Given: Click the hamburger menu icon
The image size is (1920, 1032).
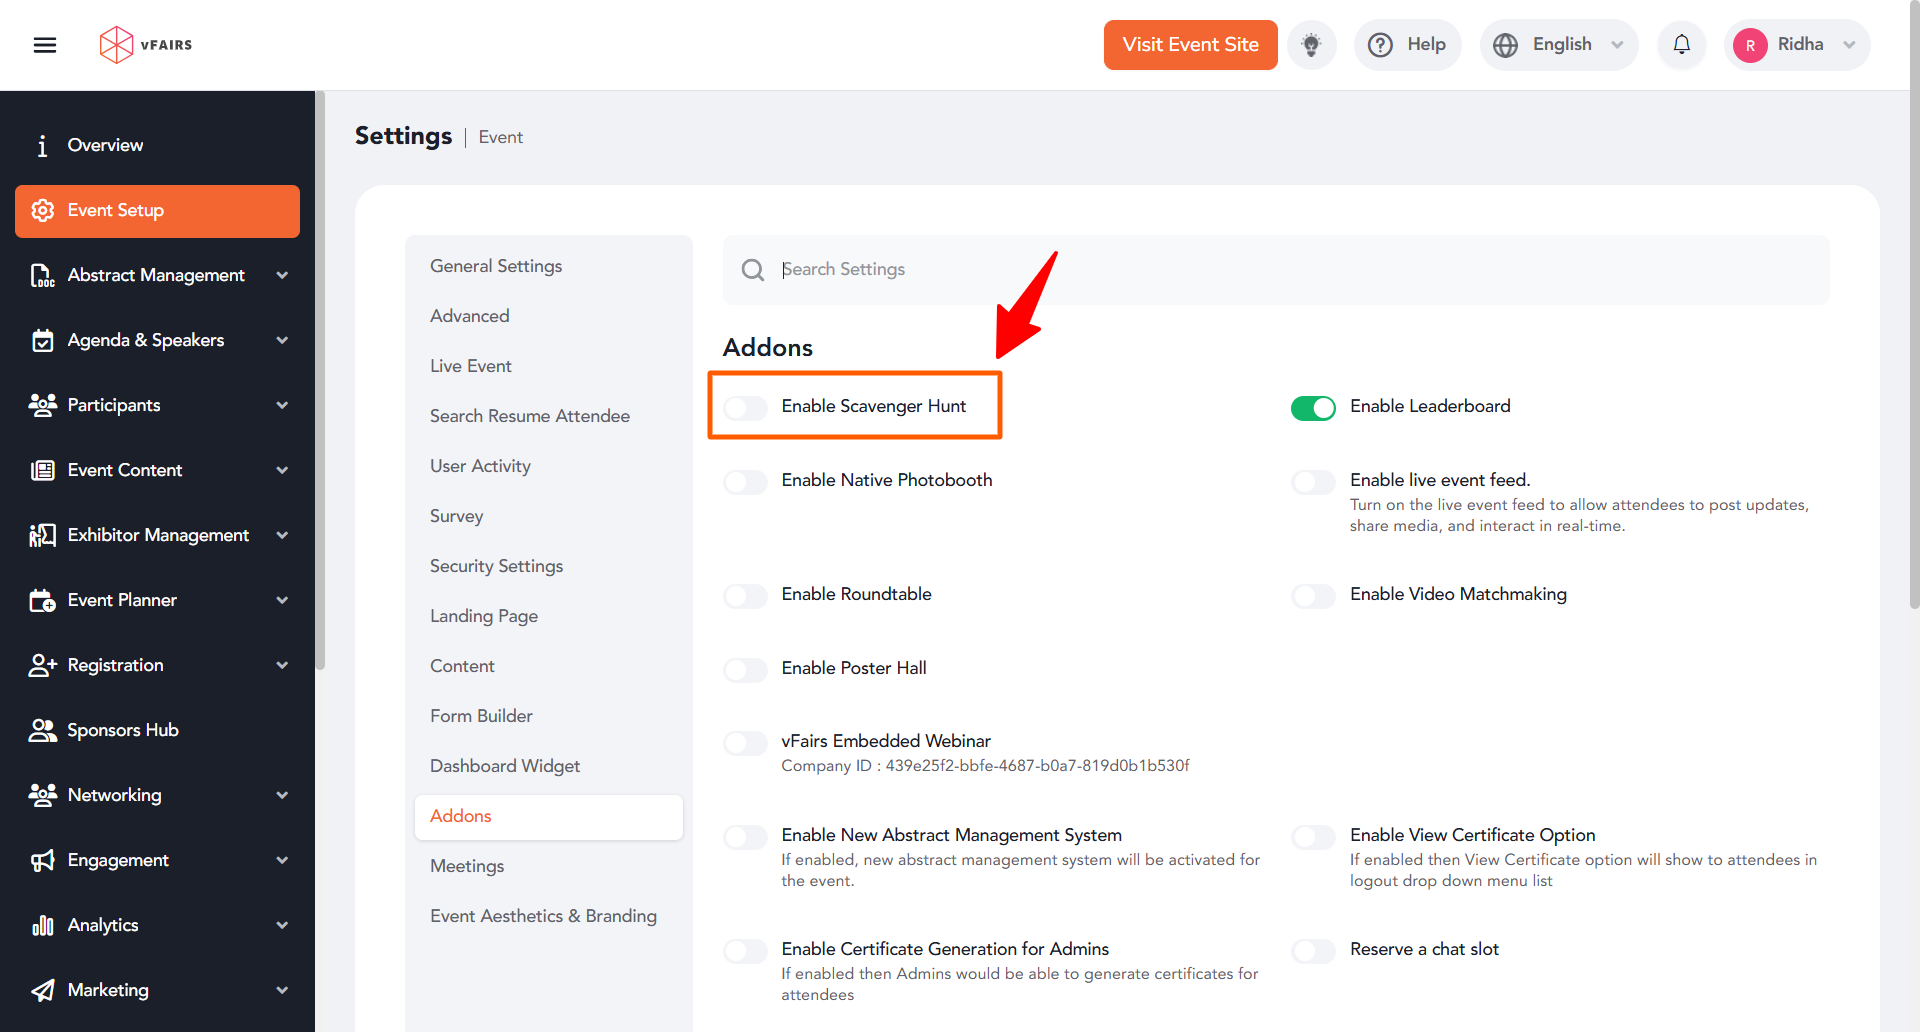Looking at the screenshot, I should tap(45, 45).
